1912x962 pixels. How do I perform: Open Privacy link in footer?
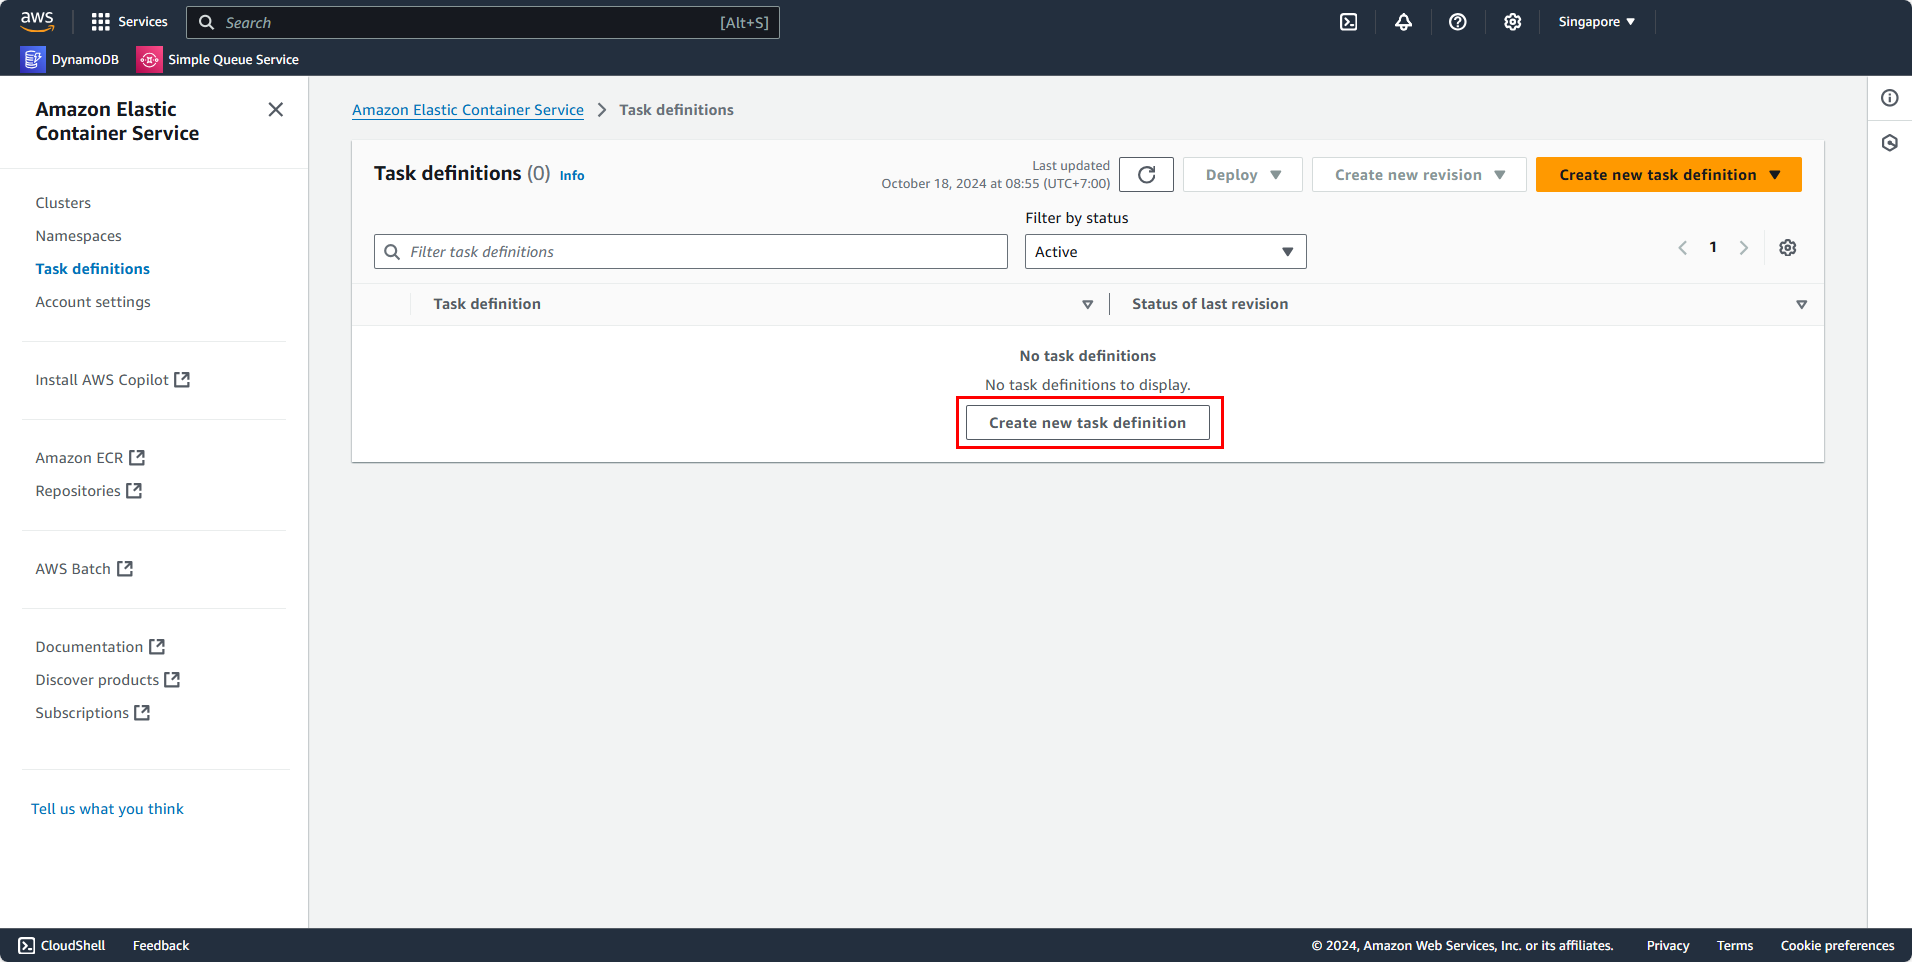click(1668, 946)
